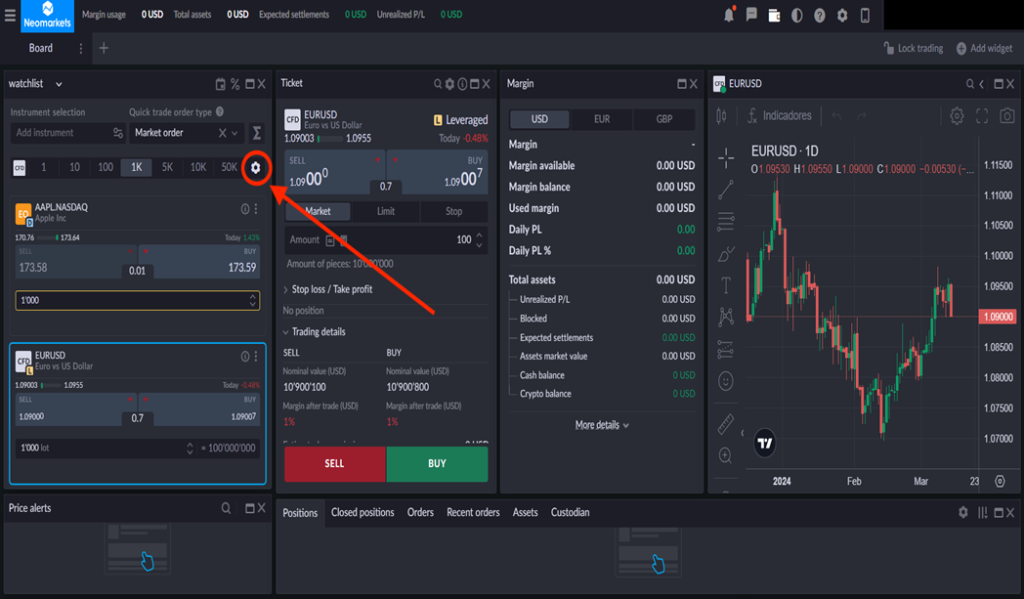Open the wallet icon in top bar

(774, 15)
